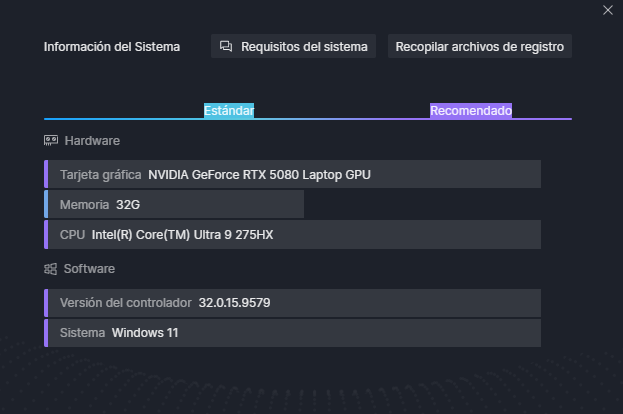
Task: Click the CPU label
Action: point(72,235)
